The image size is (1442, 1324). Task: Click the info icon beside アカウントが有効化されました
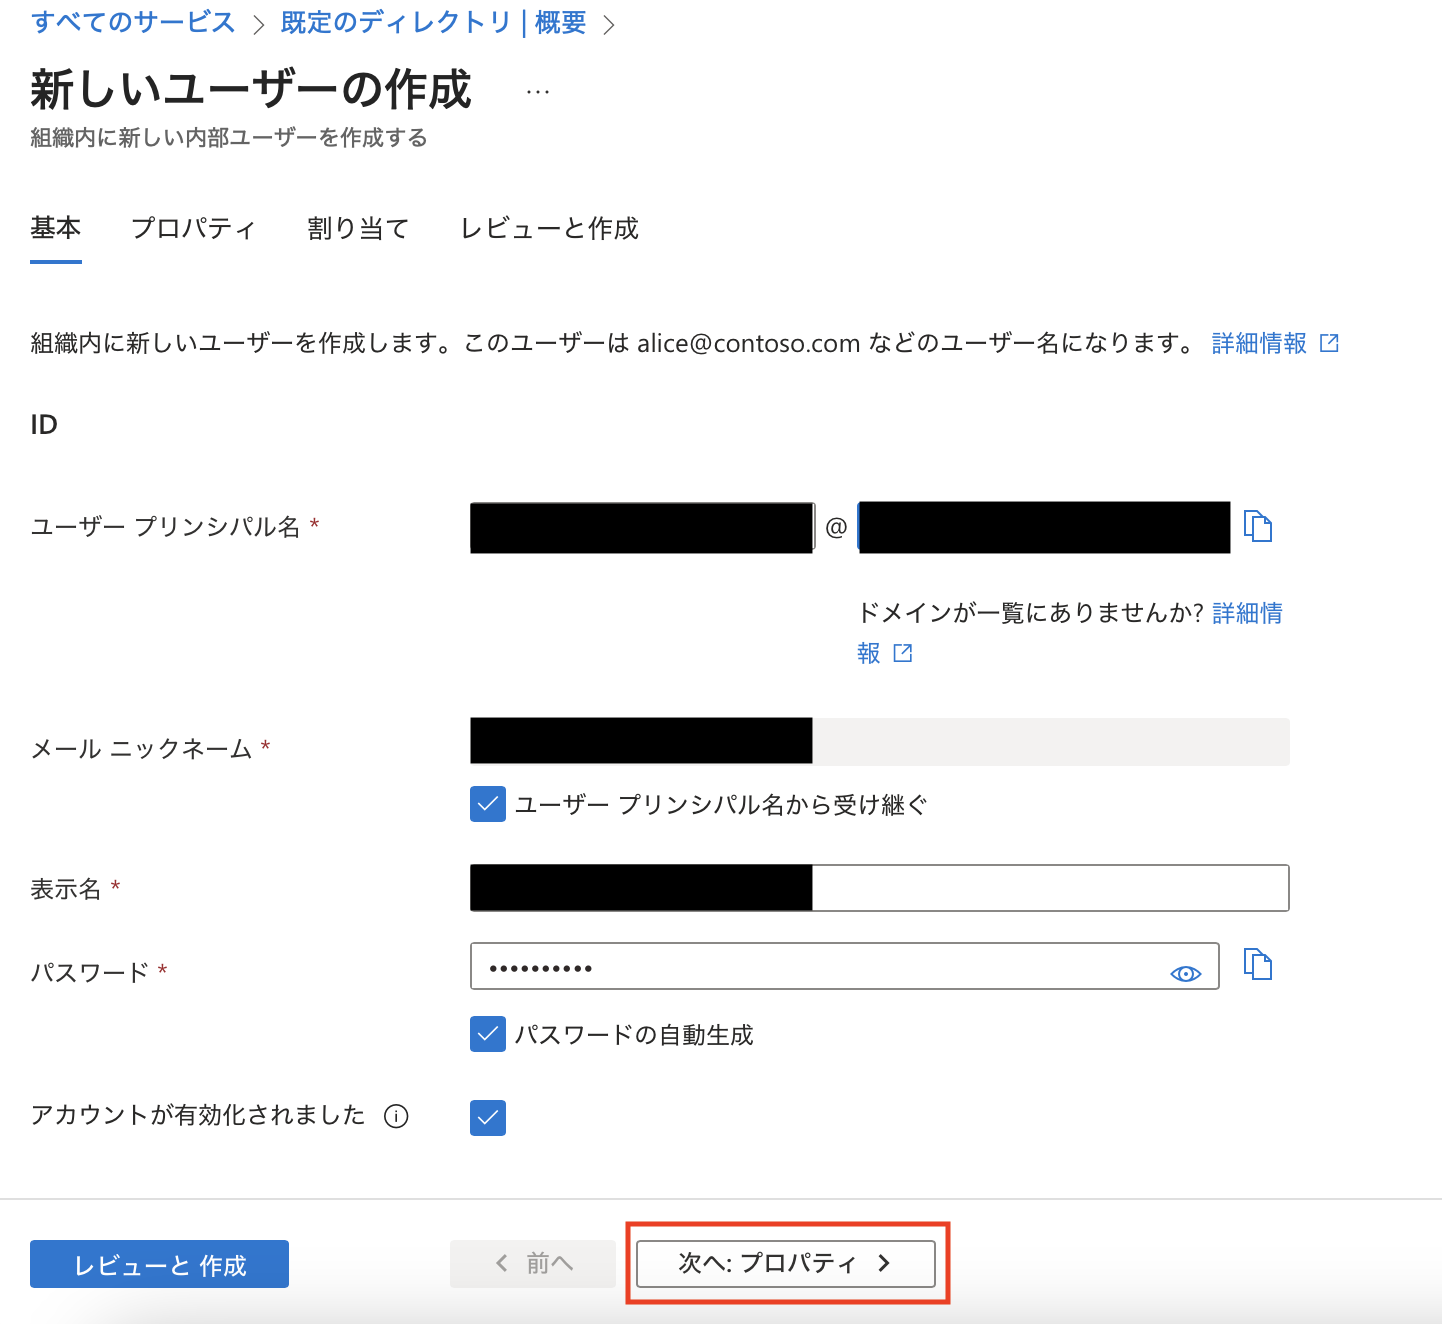(397, 1116)
